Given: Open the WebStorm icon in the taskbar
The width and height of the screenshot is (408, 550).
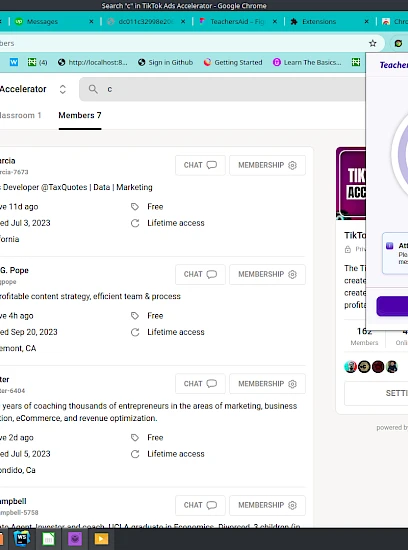Looking at the screenshot, I should click(22, 538).
